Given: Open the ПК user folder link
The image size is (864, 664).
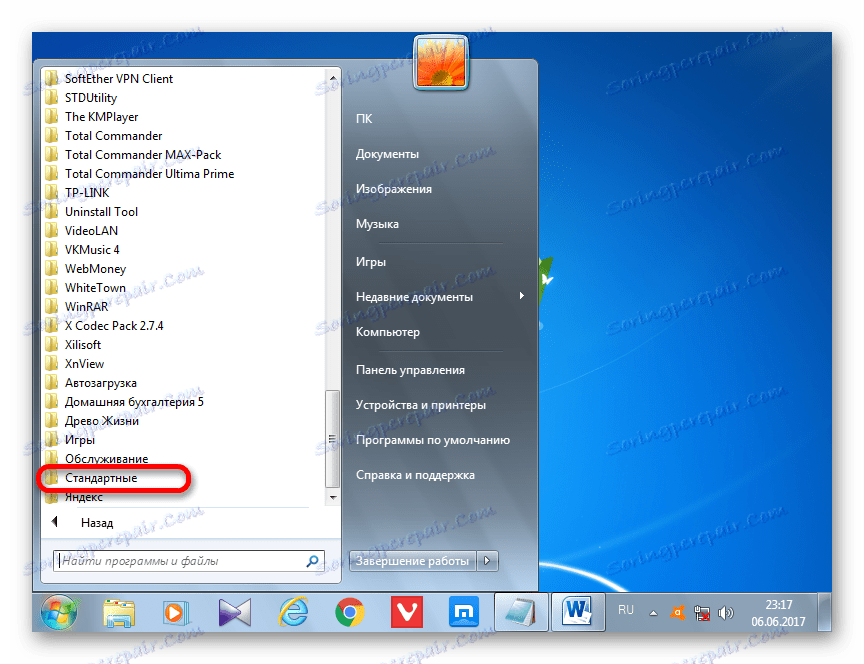Looking at the screenshot, I should (x=364, y=118).
